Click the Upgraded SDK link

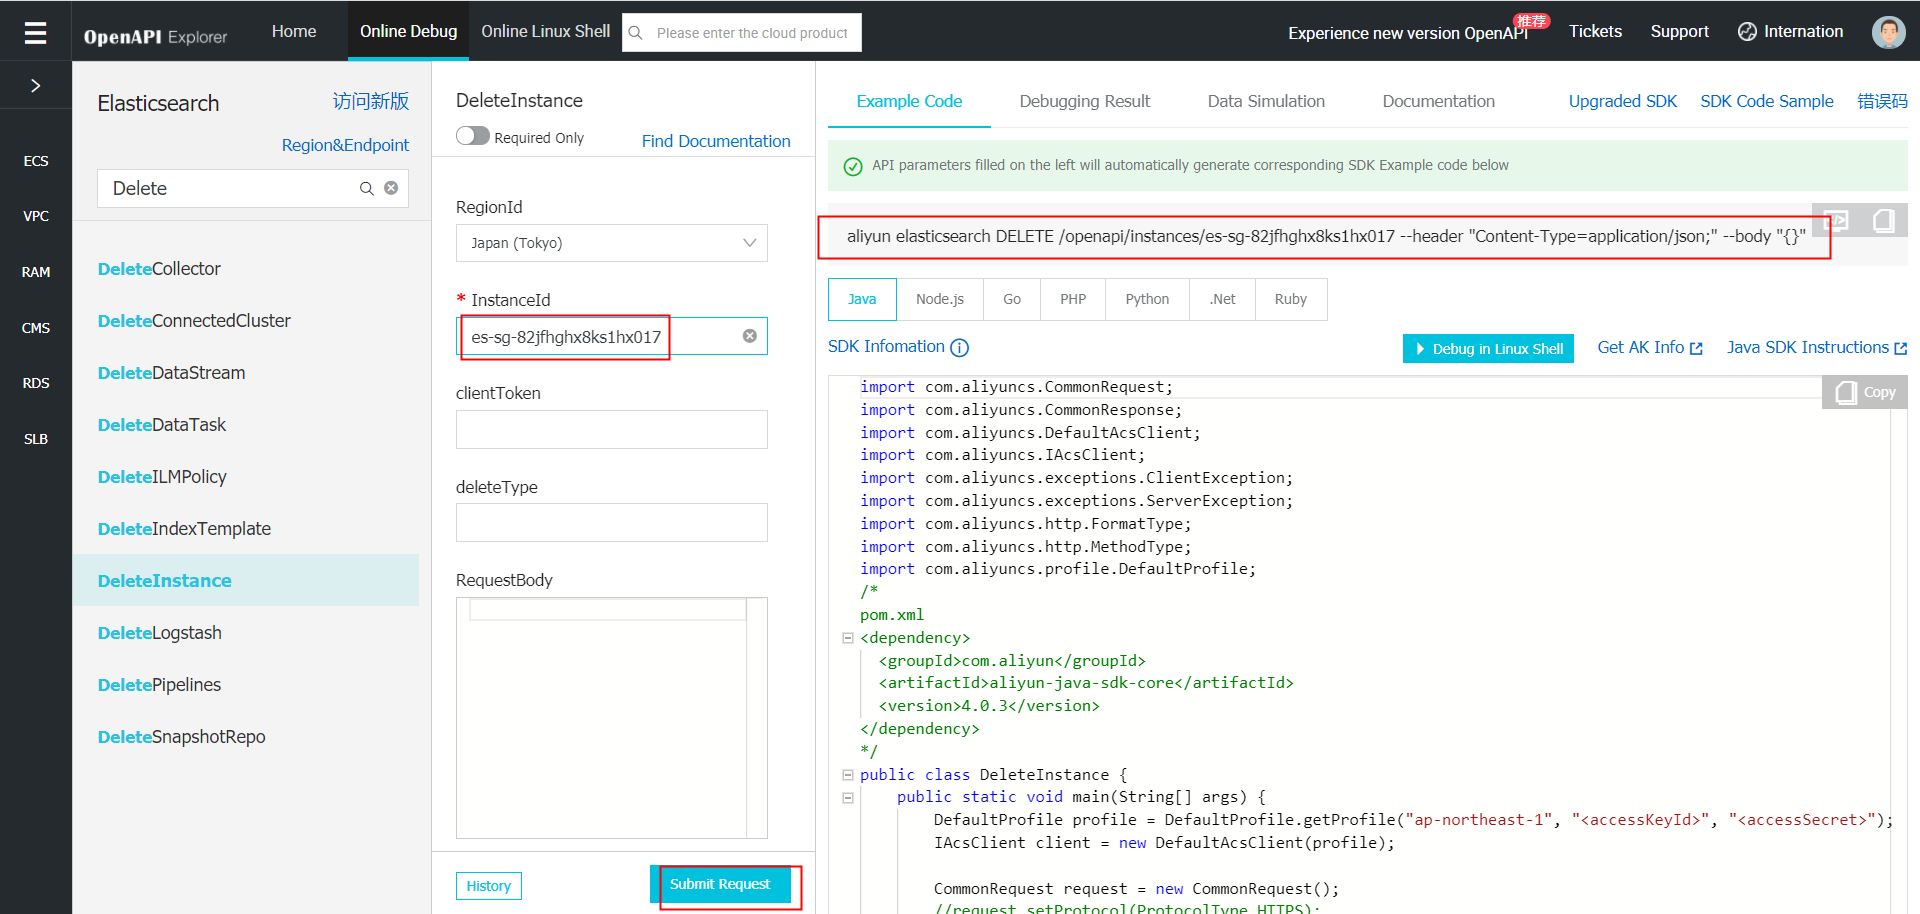(1622, 101)
